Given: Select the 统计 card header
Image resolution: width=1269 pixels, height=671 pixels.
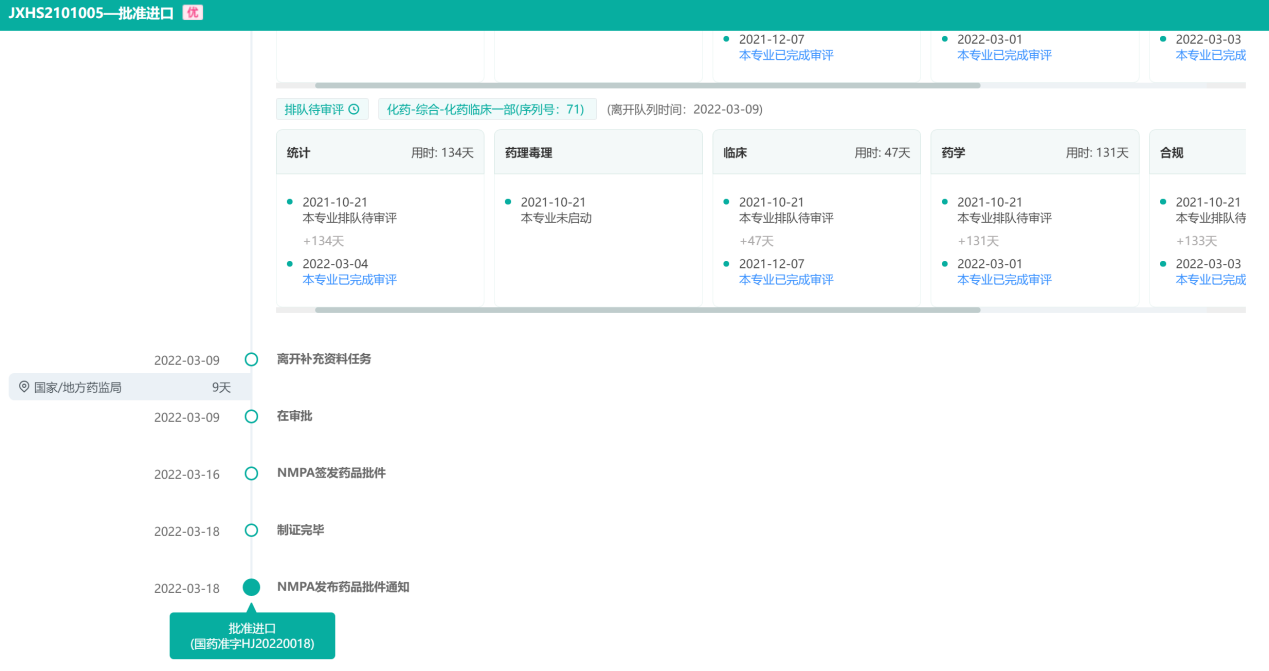Looking at the screenshot, I should [x=380, y=153].
